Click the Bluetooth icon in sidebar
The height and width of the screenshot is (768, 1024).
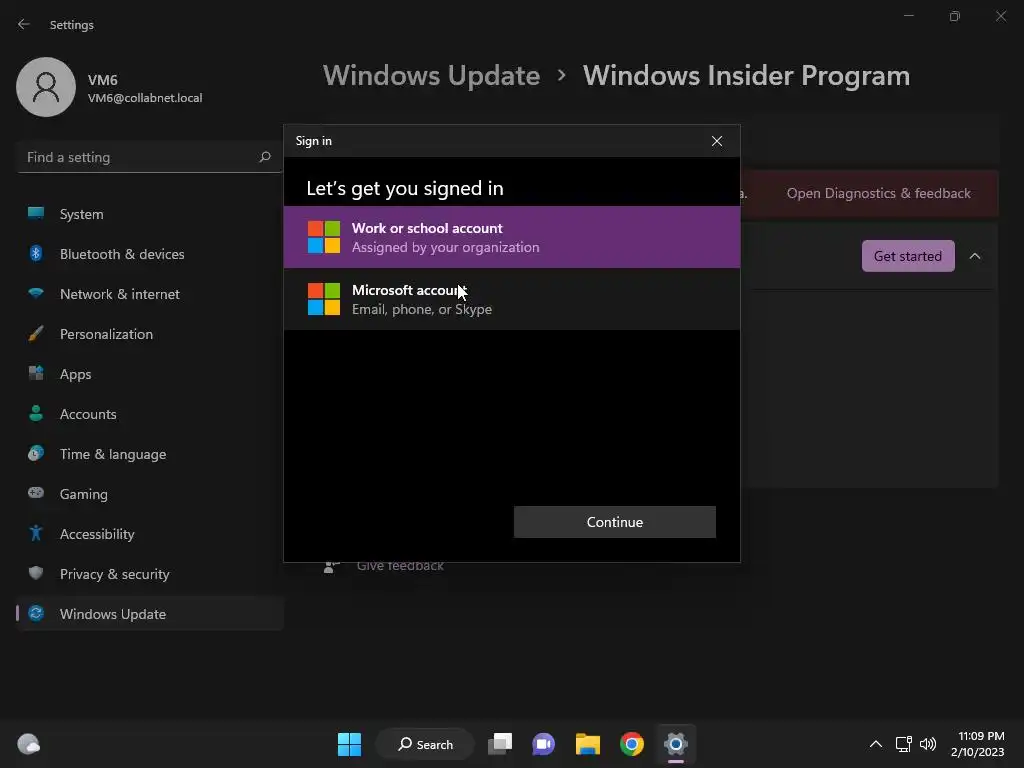36,253
